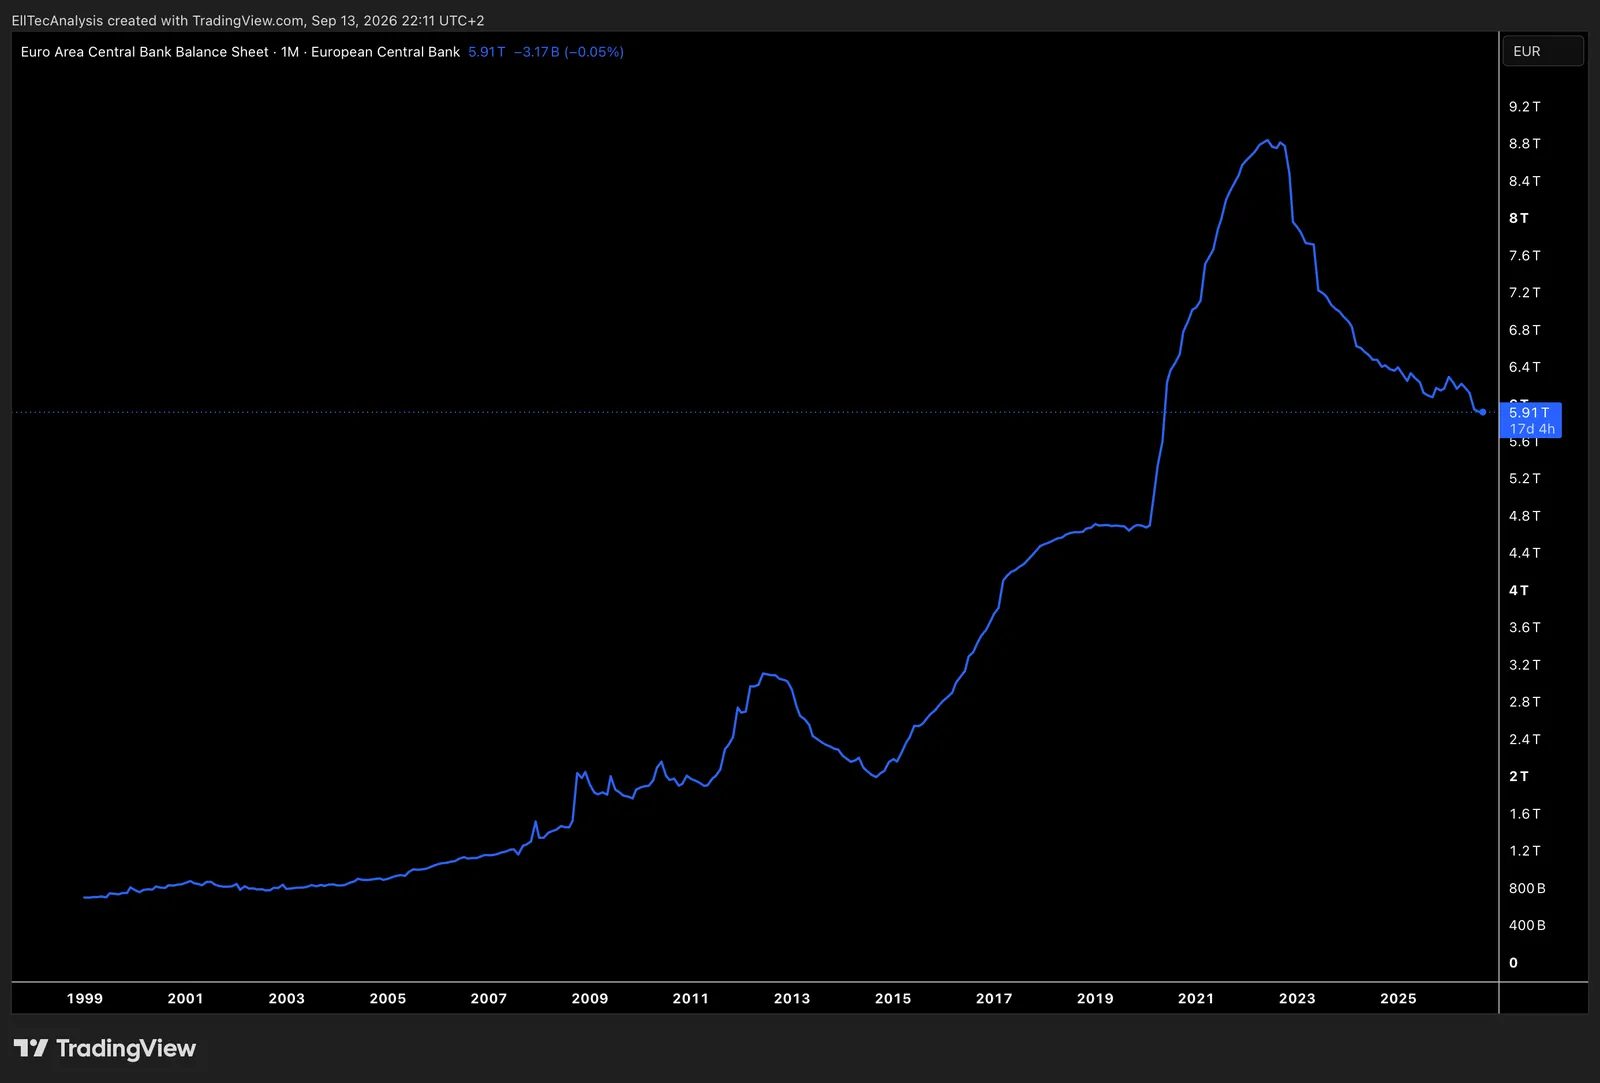Open the EUR currency selector
Screen dimensions: 1600x1083
pos(1543,51)
